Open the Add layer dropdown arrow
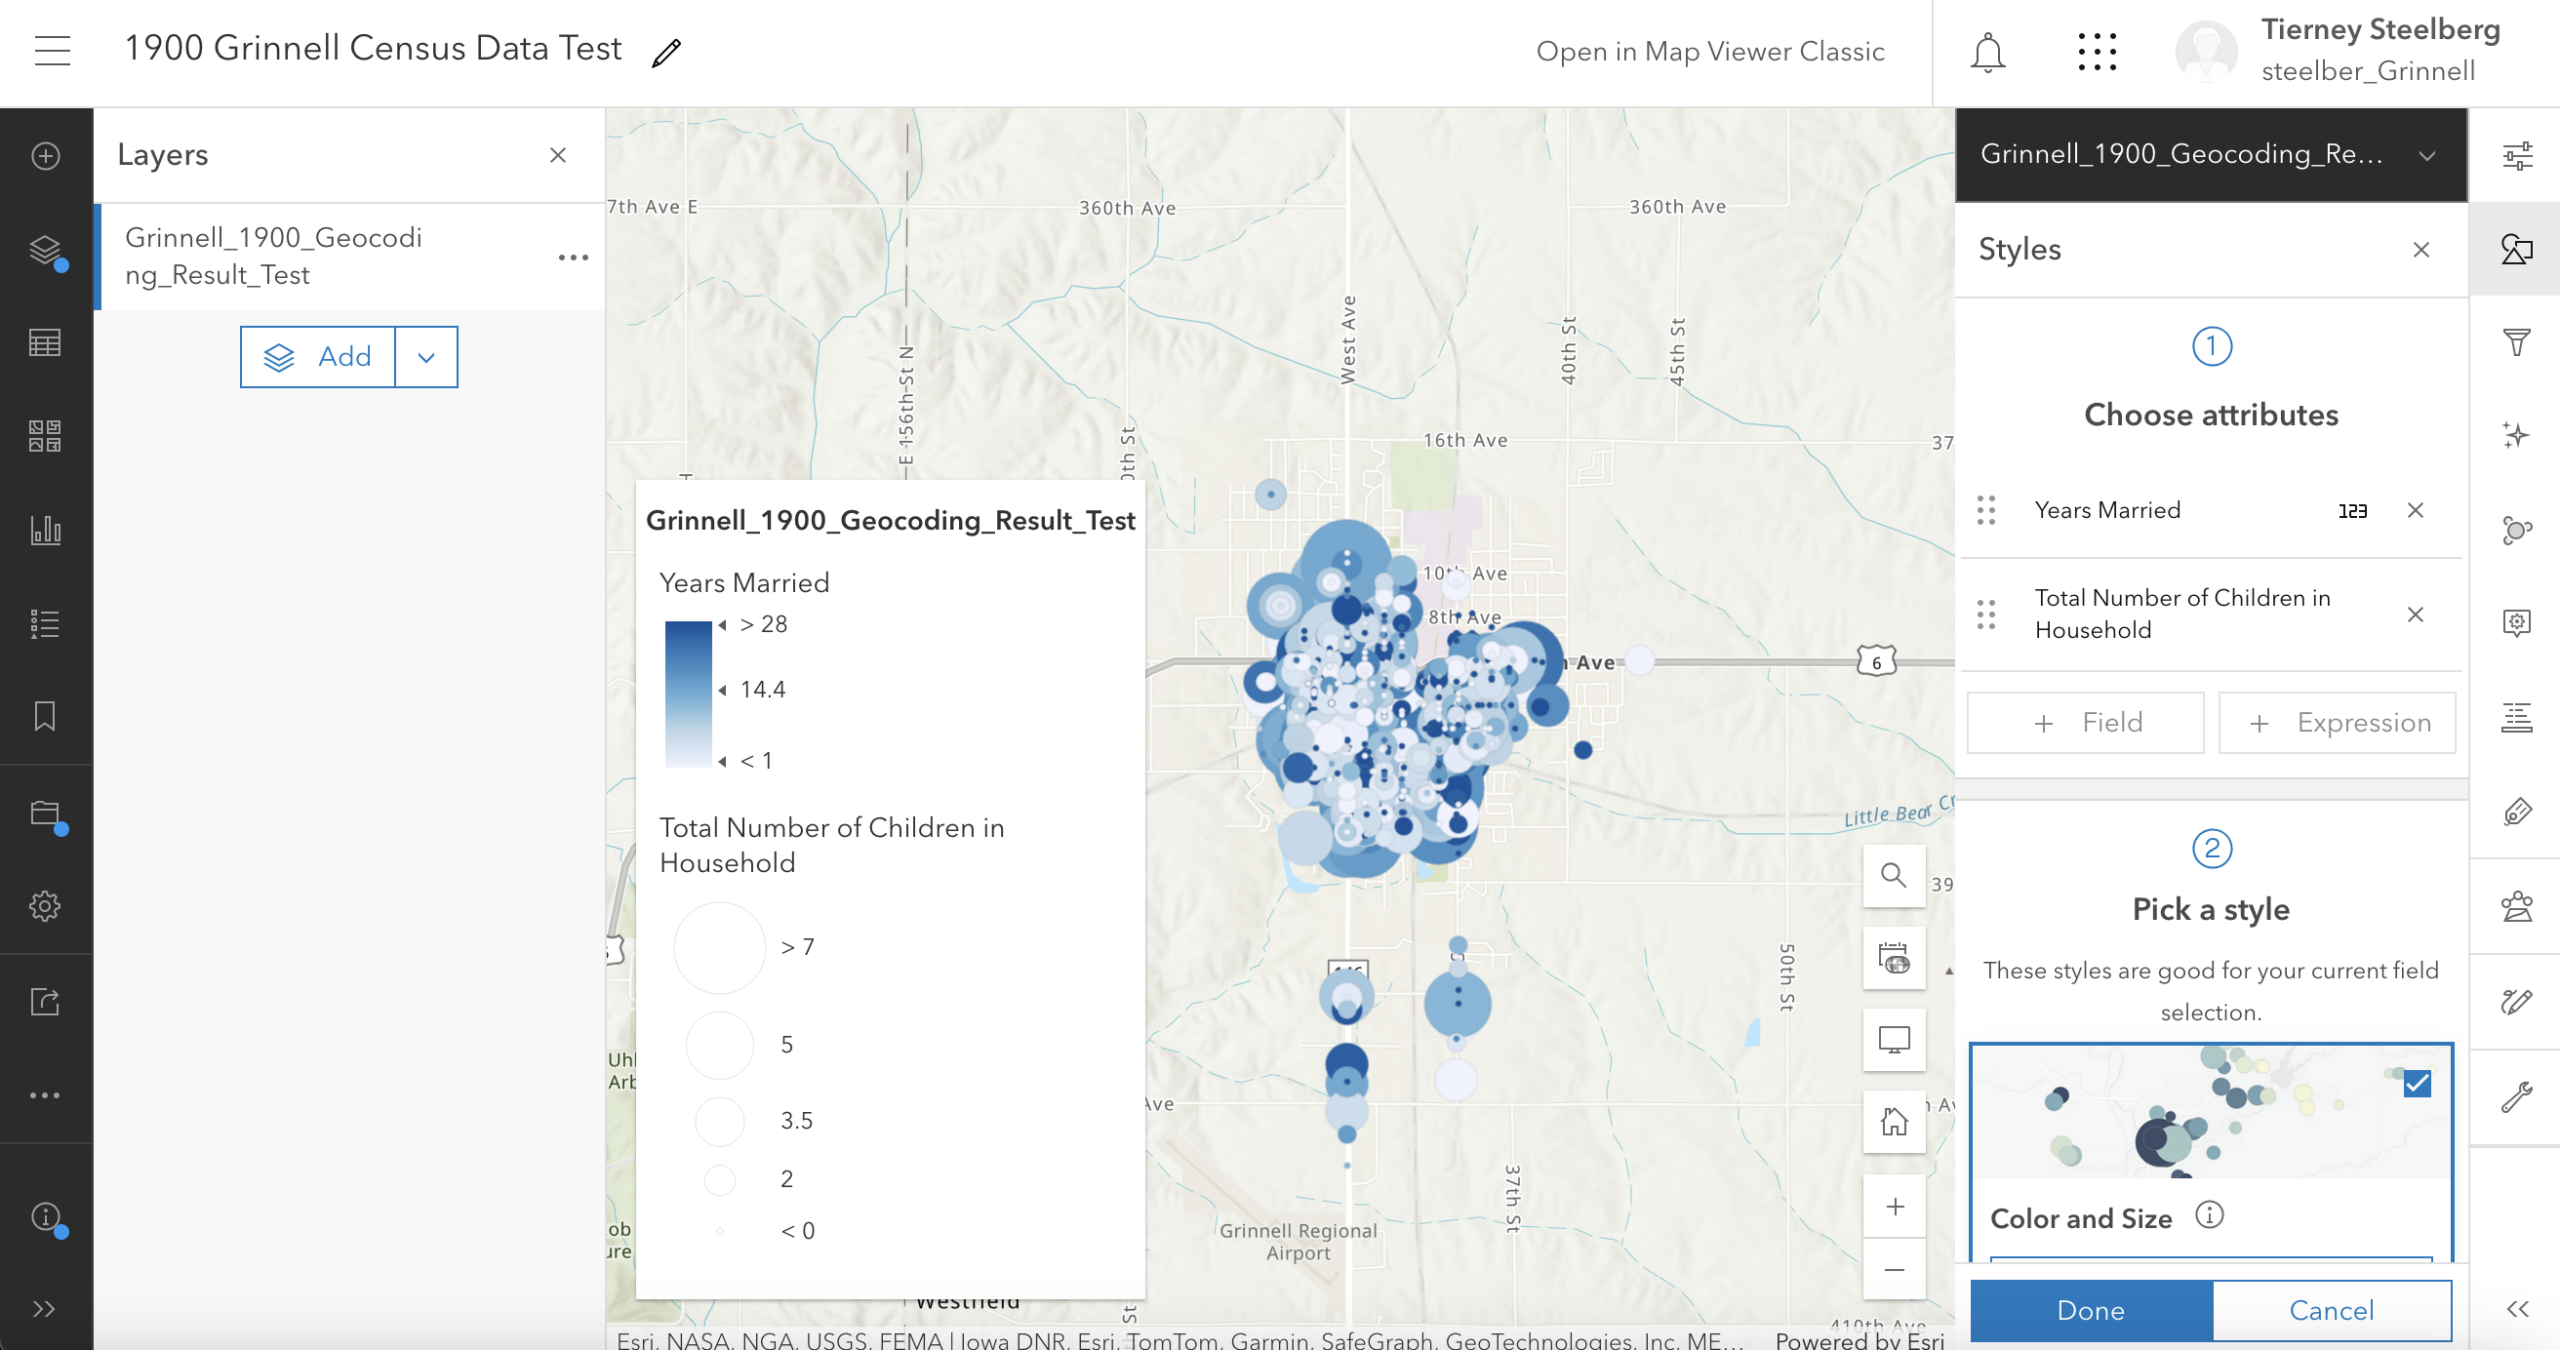Image resolution: width=2560 pixels, height=1350 pixels. pyautogui.click(x=427, y=357)
